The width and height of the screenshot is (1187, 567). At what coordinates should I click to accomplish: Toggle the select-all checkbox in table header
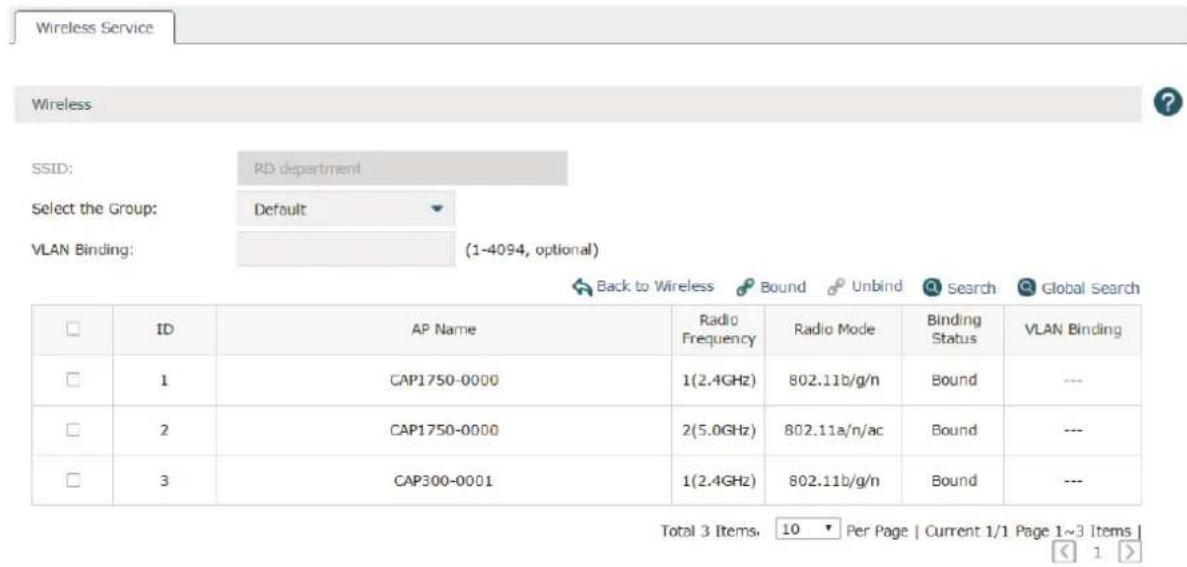click(x=73, y=329)
